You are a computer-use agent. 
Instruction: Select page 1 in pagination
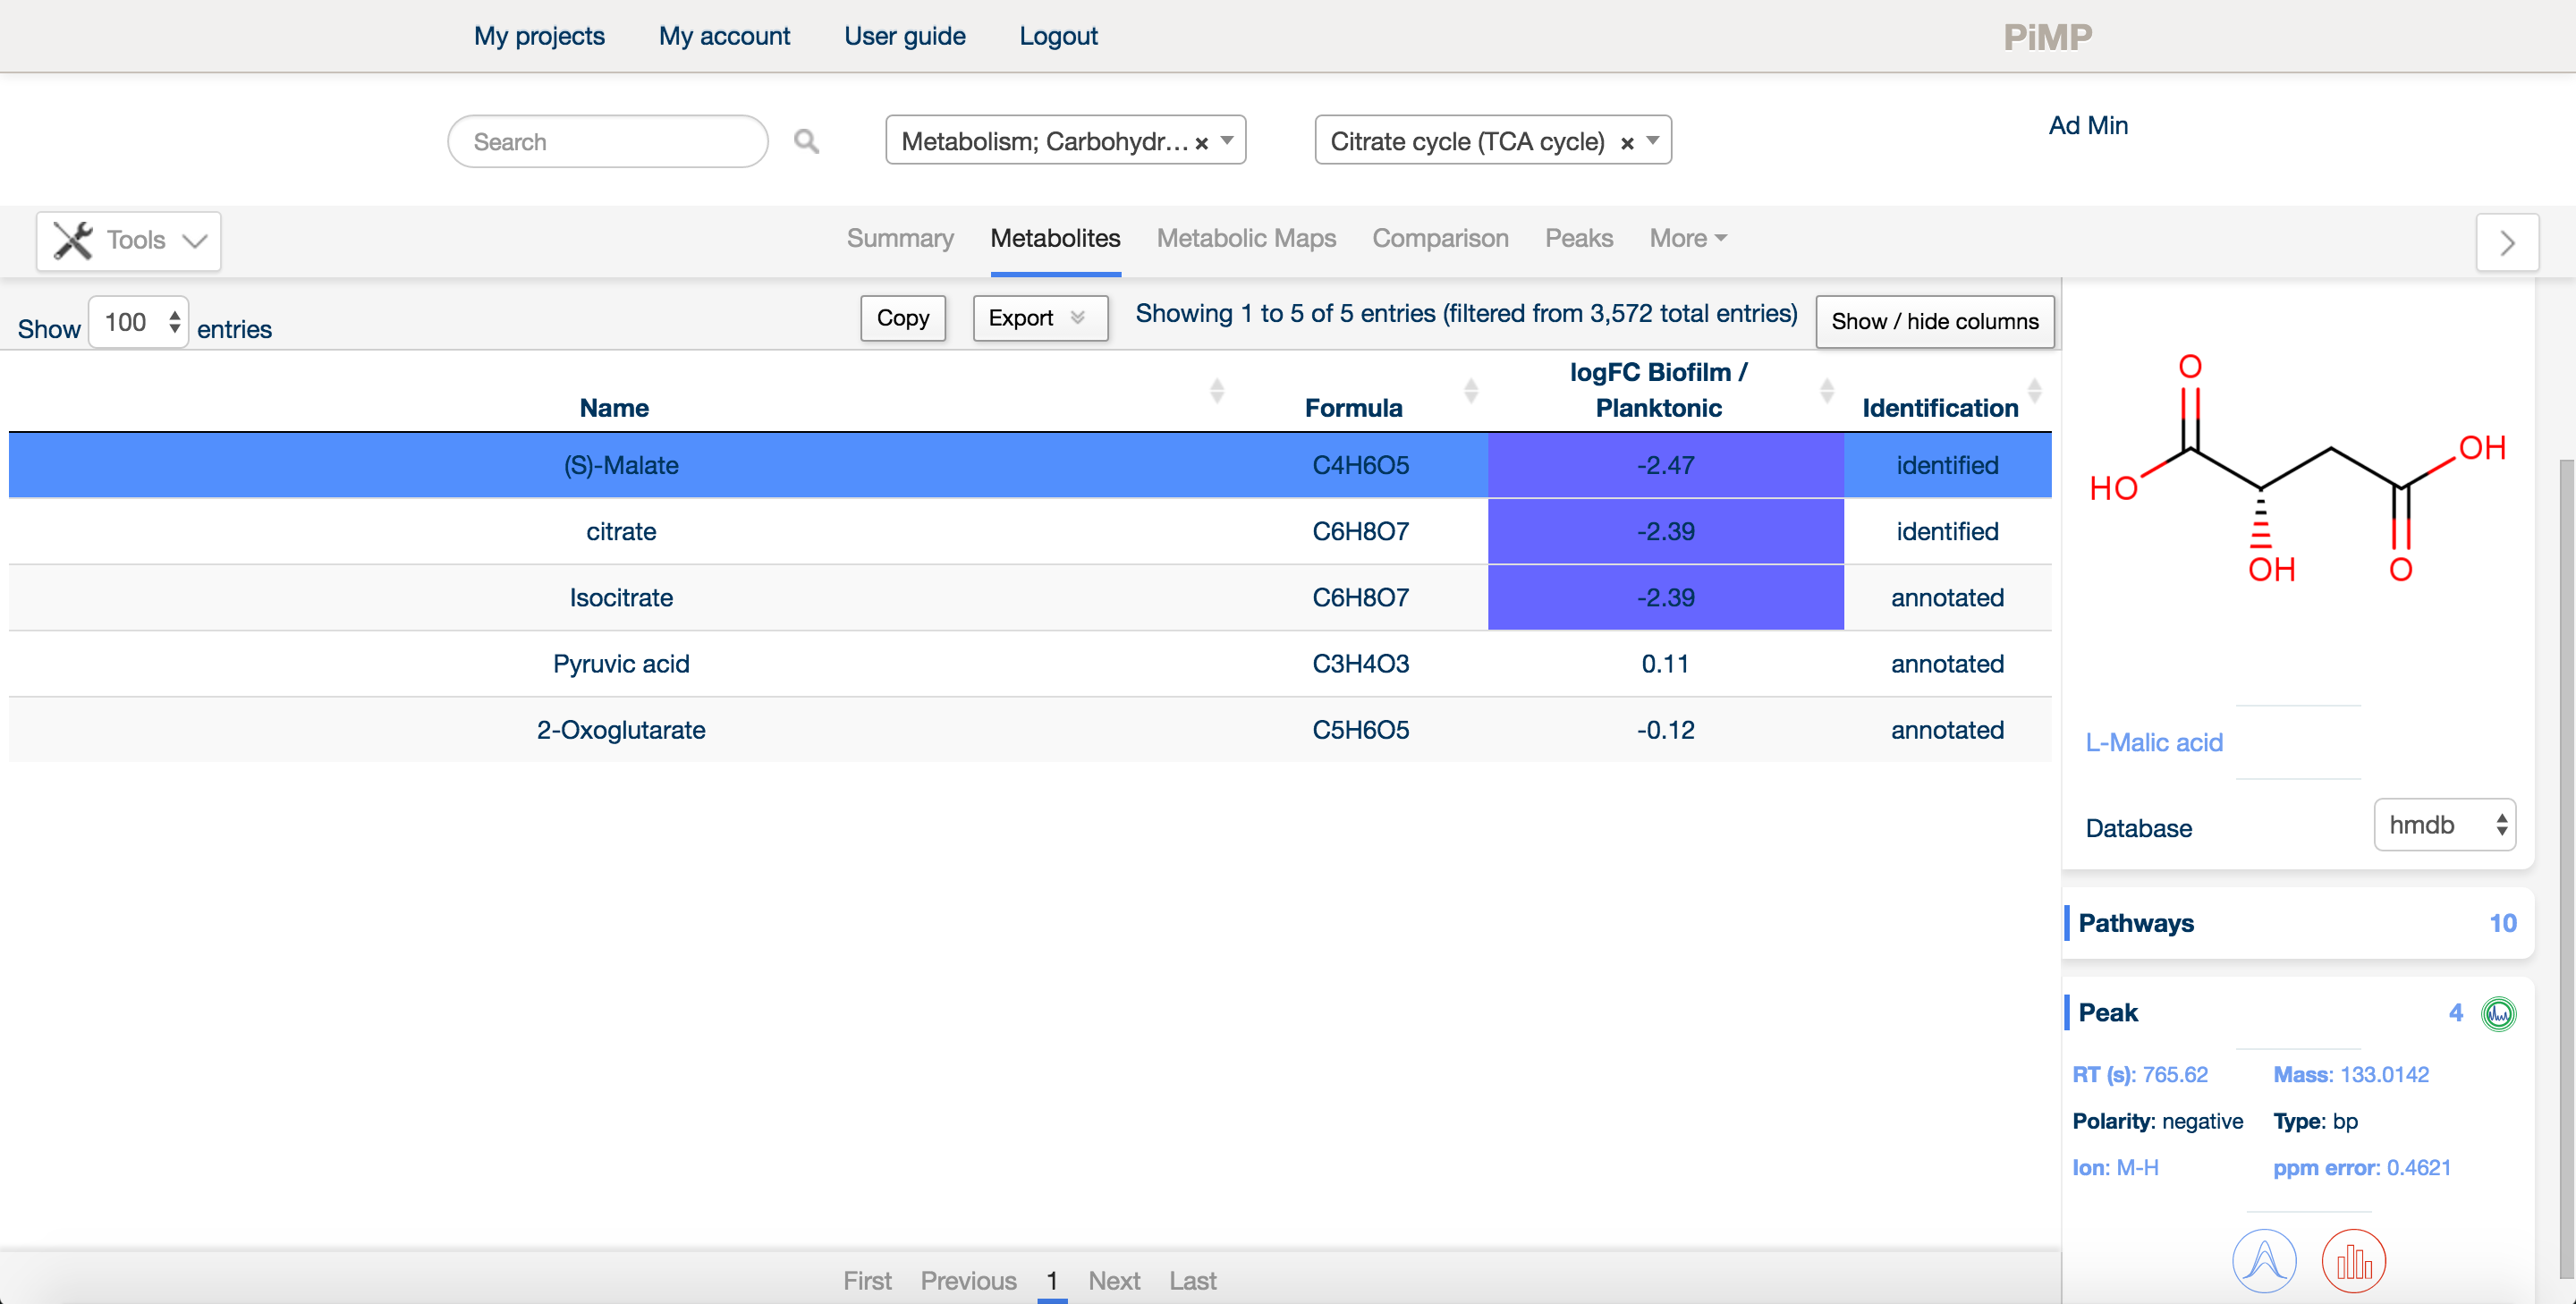pyautogui.click(x=1052, y=1280)
